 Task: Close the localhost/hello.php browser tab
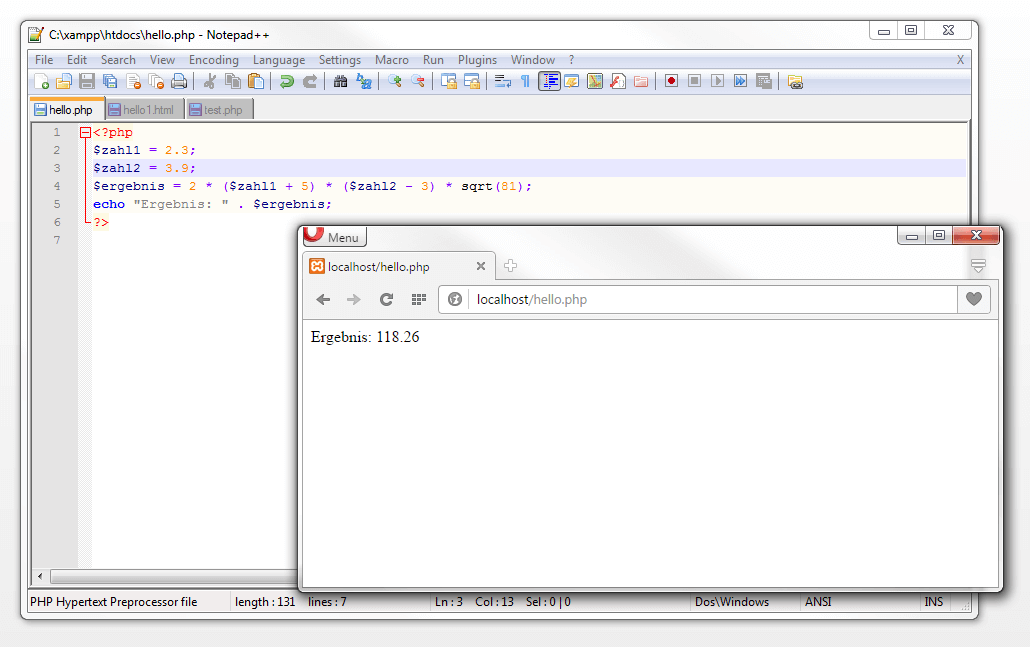(x=481, y=266)
